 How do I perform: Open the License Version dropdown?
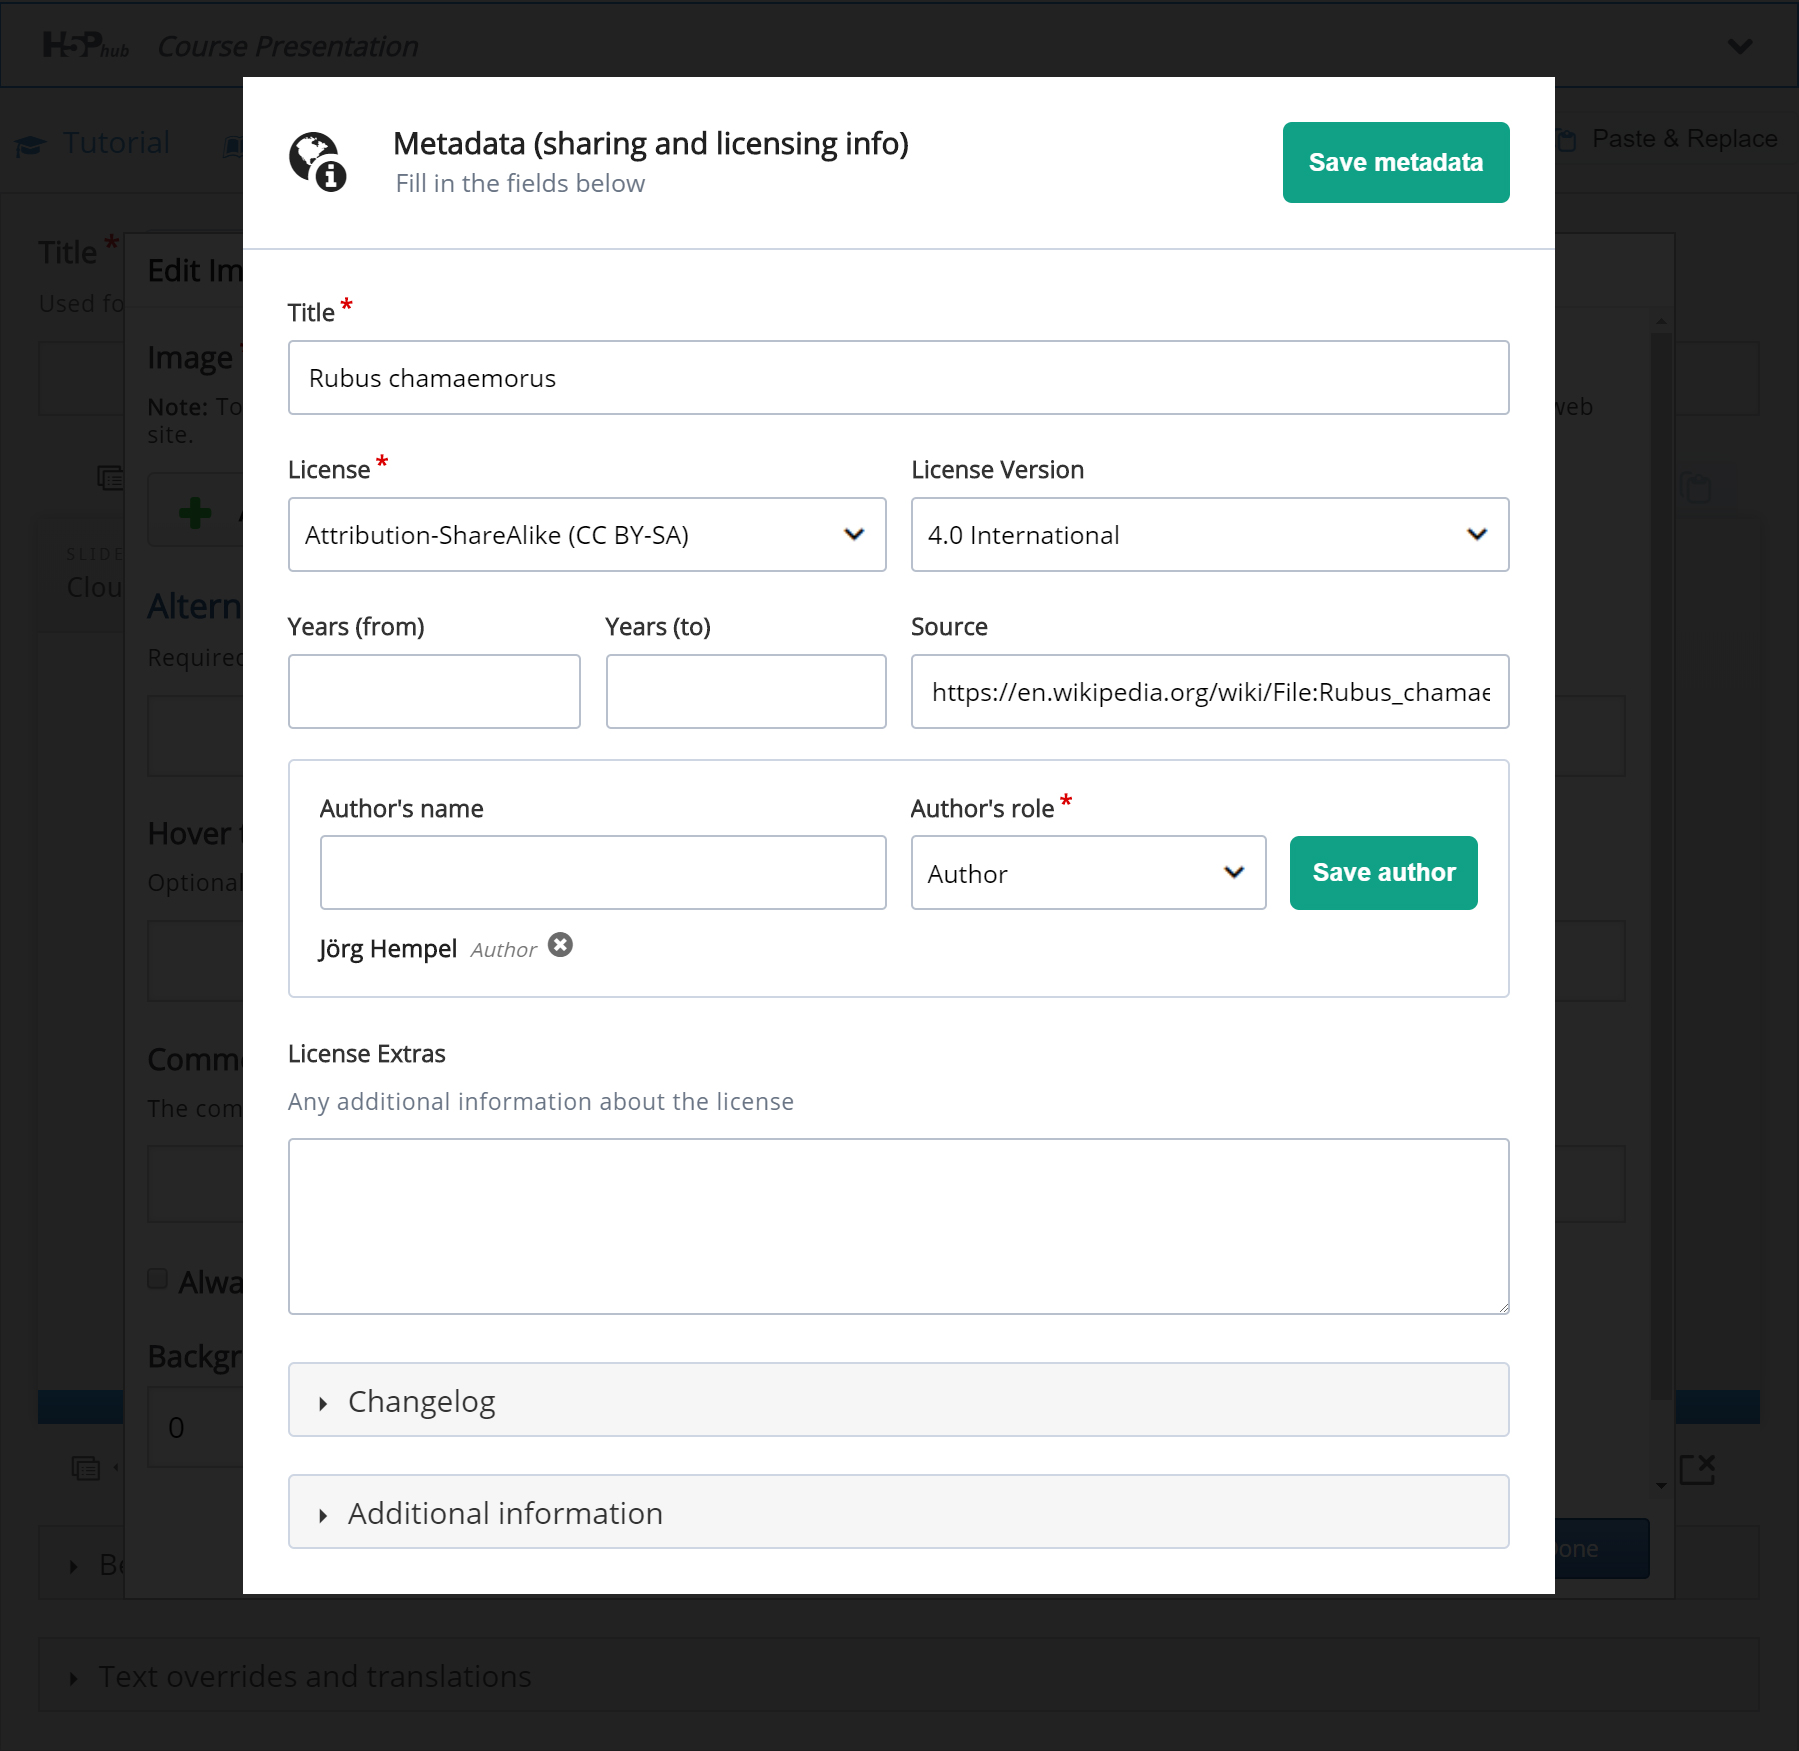(x=1209, y=535)
